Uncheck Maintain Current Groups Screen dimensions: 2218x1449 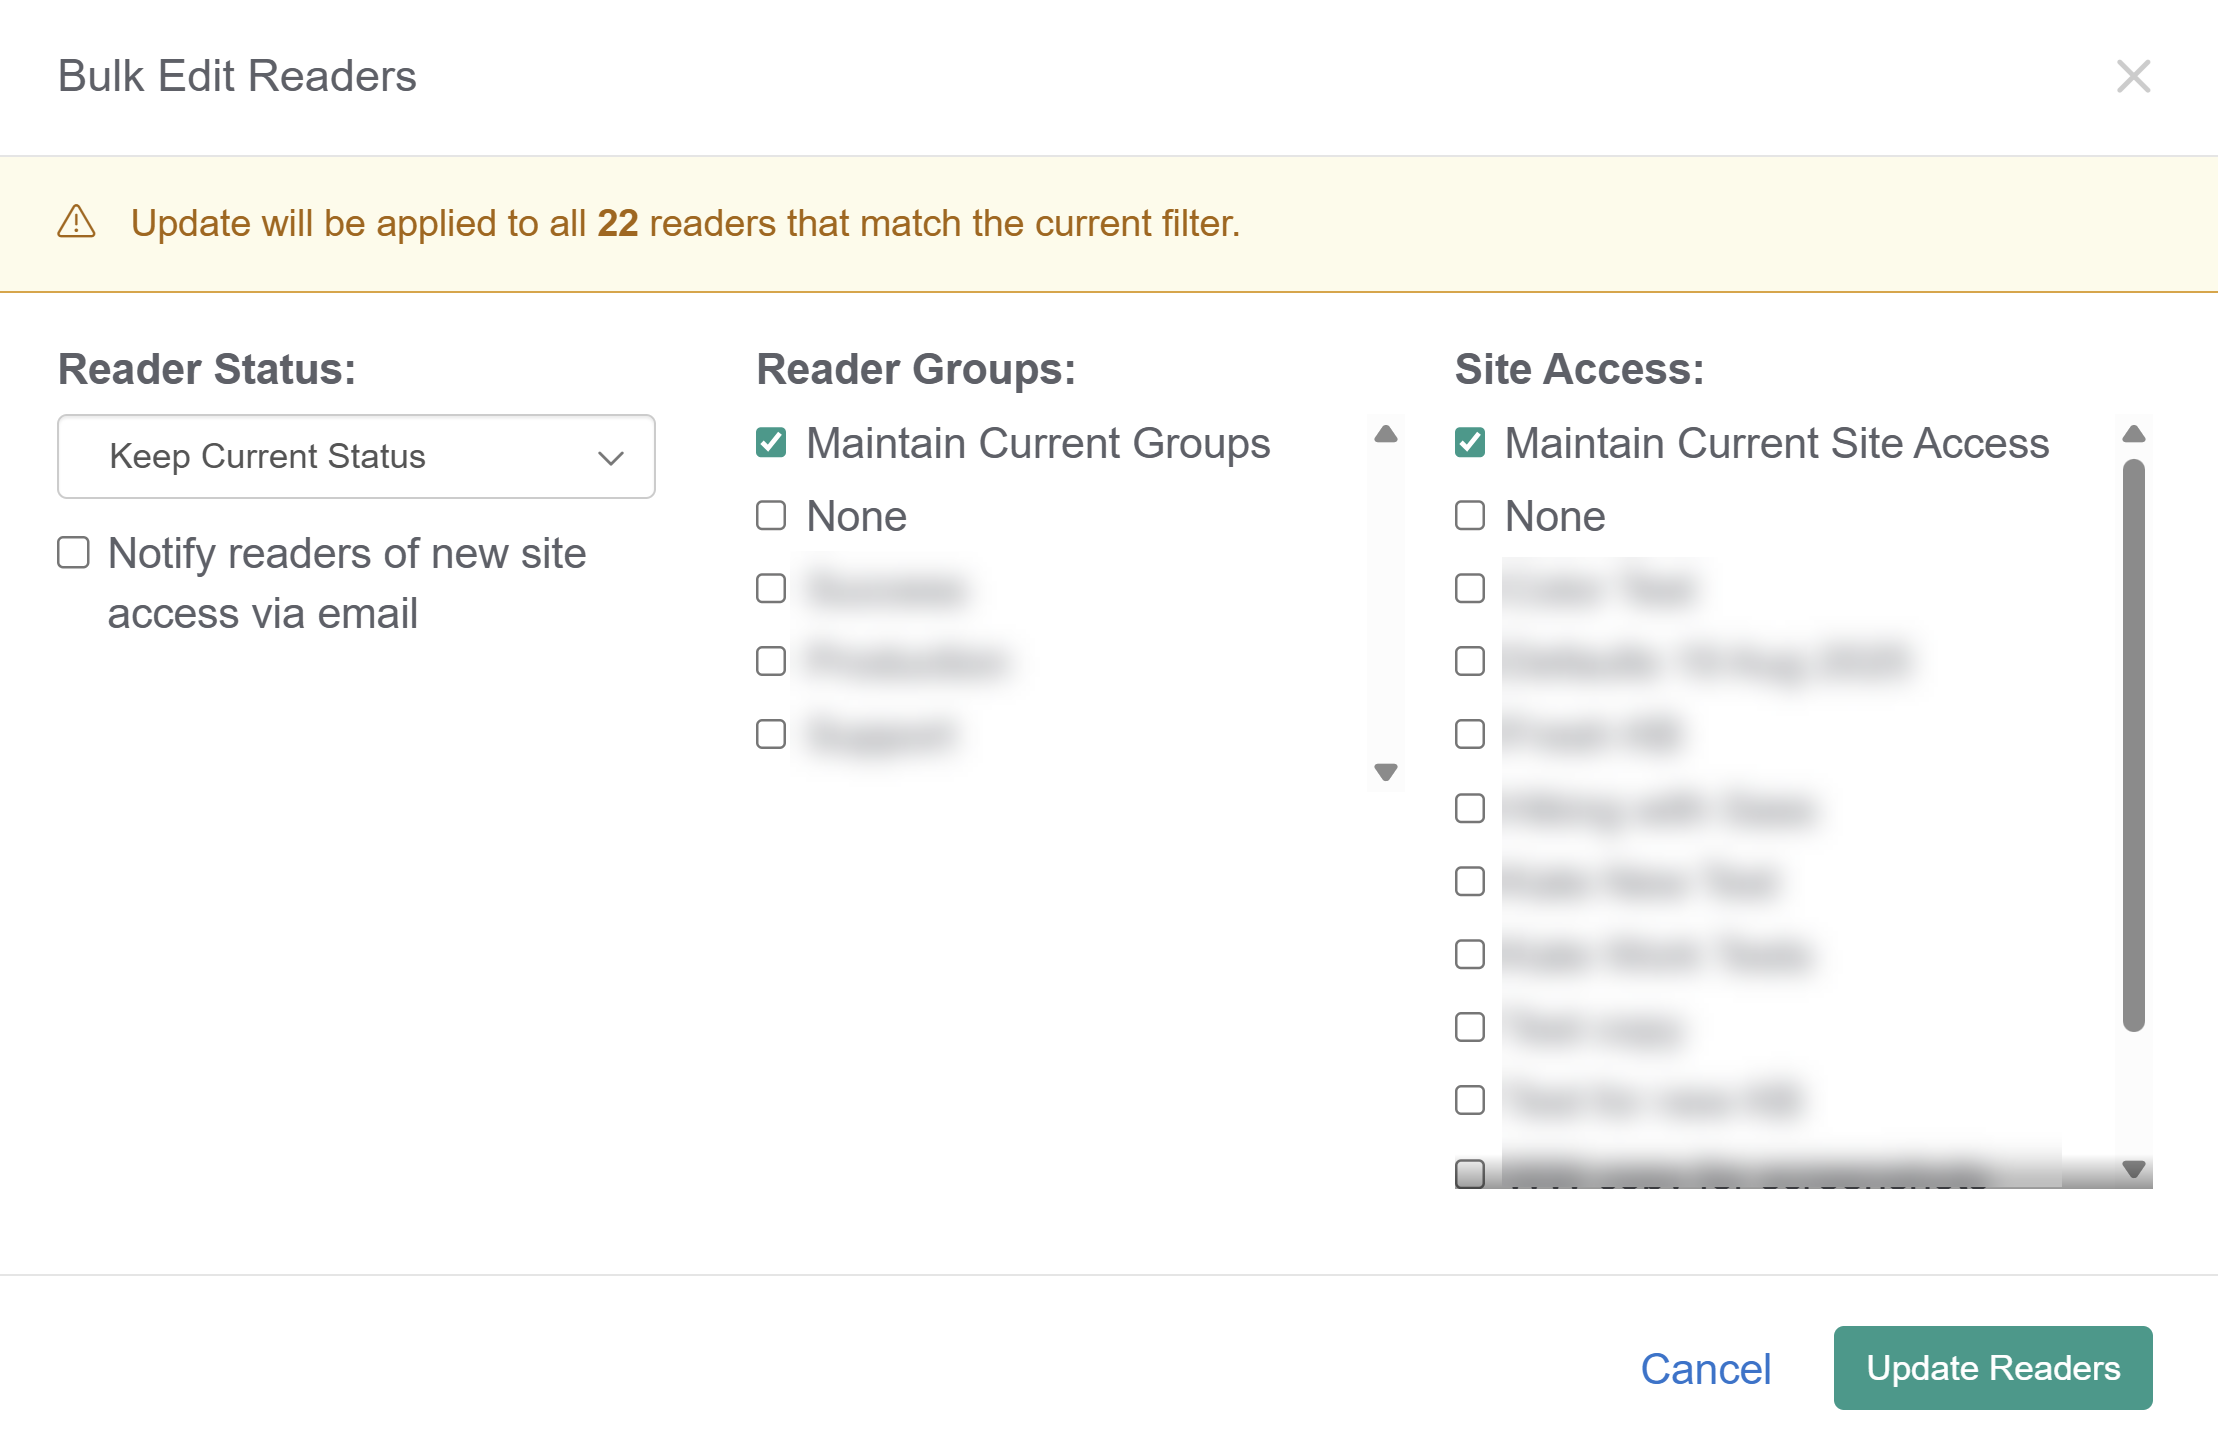pyautogui.click(x=771, y=442)
